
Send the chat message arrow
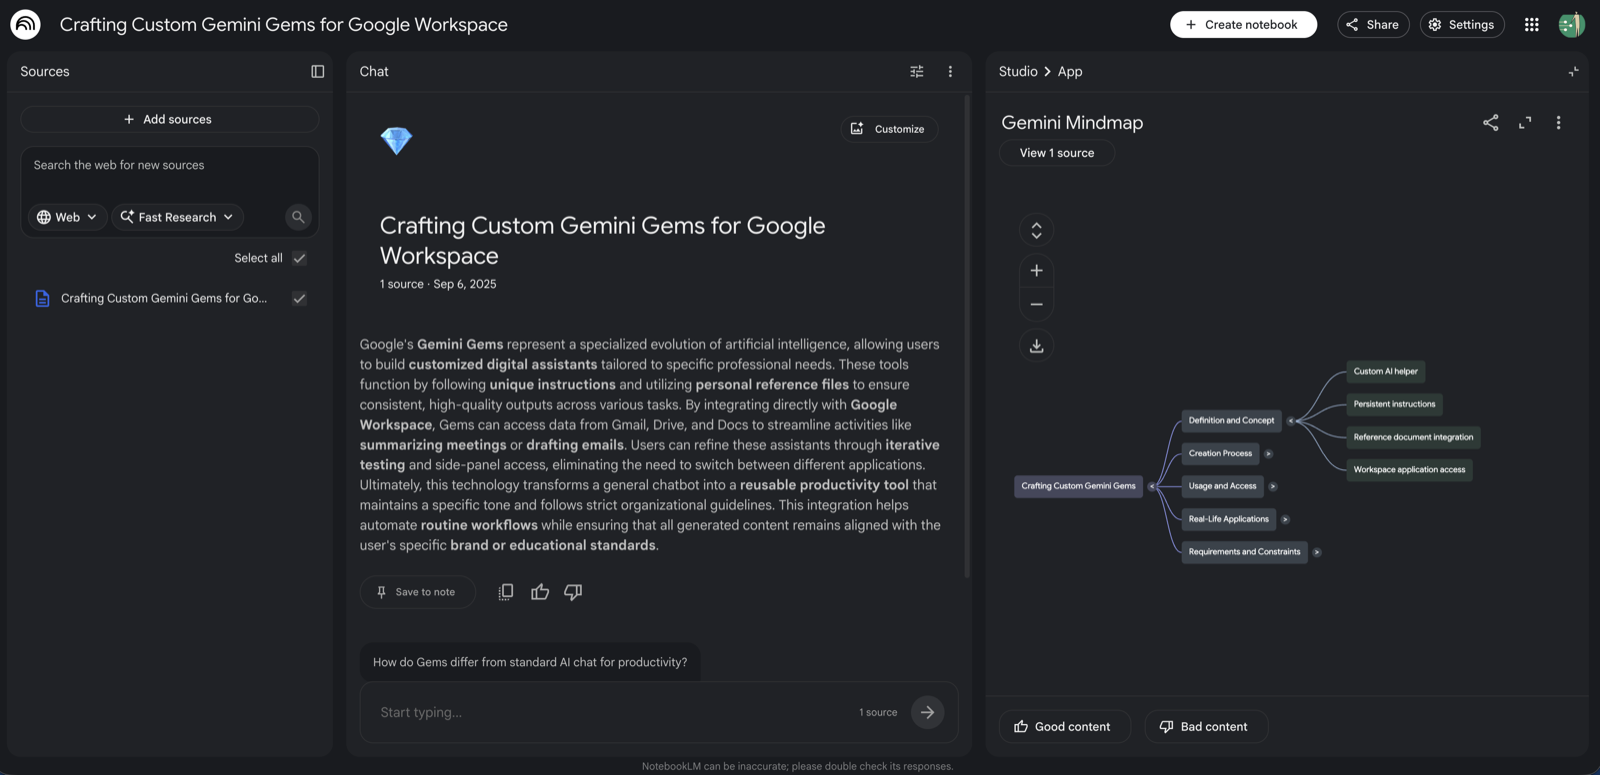(928, 712)
